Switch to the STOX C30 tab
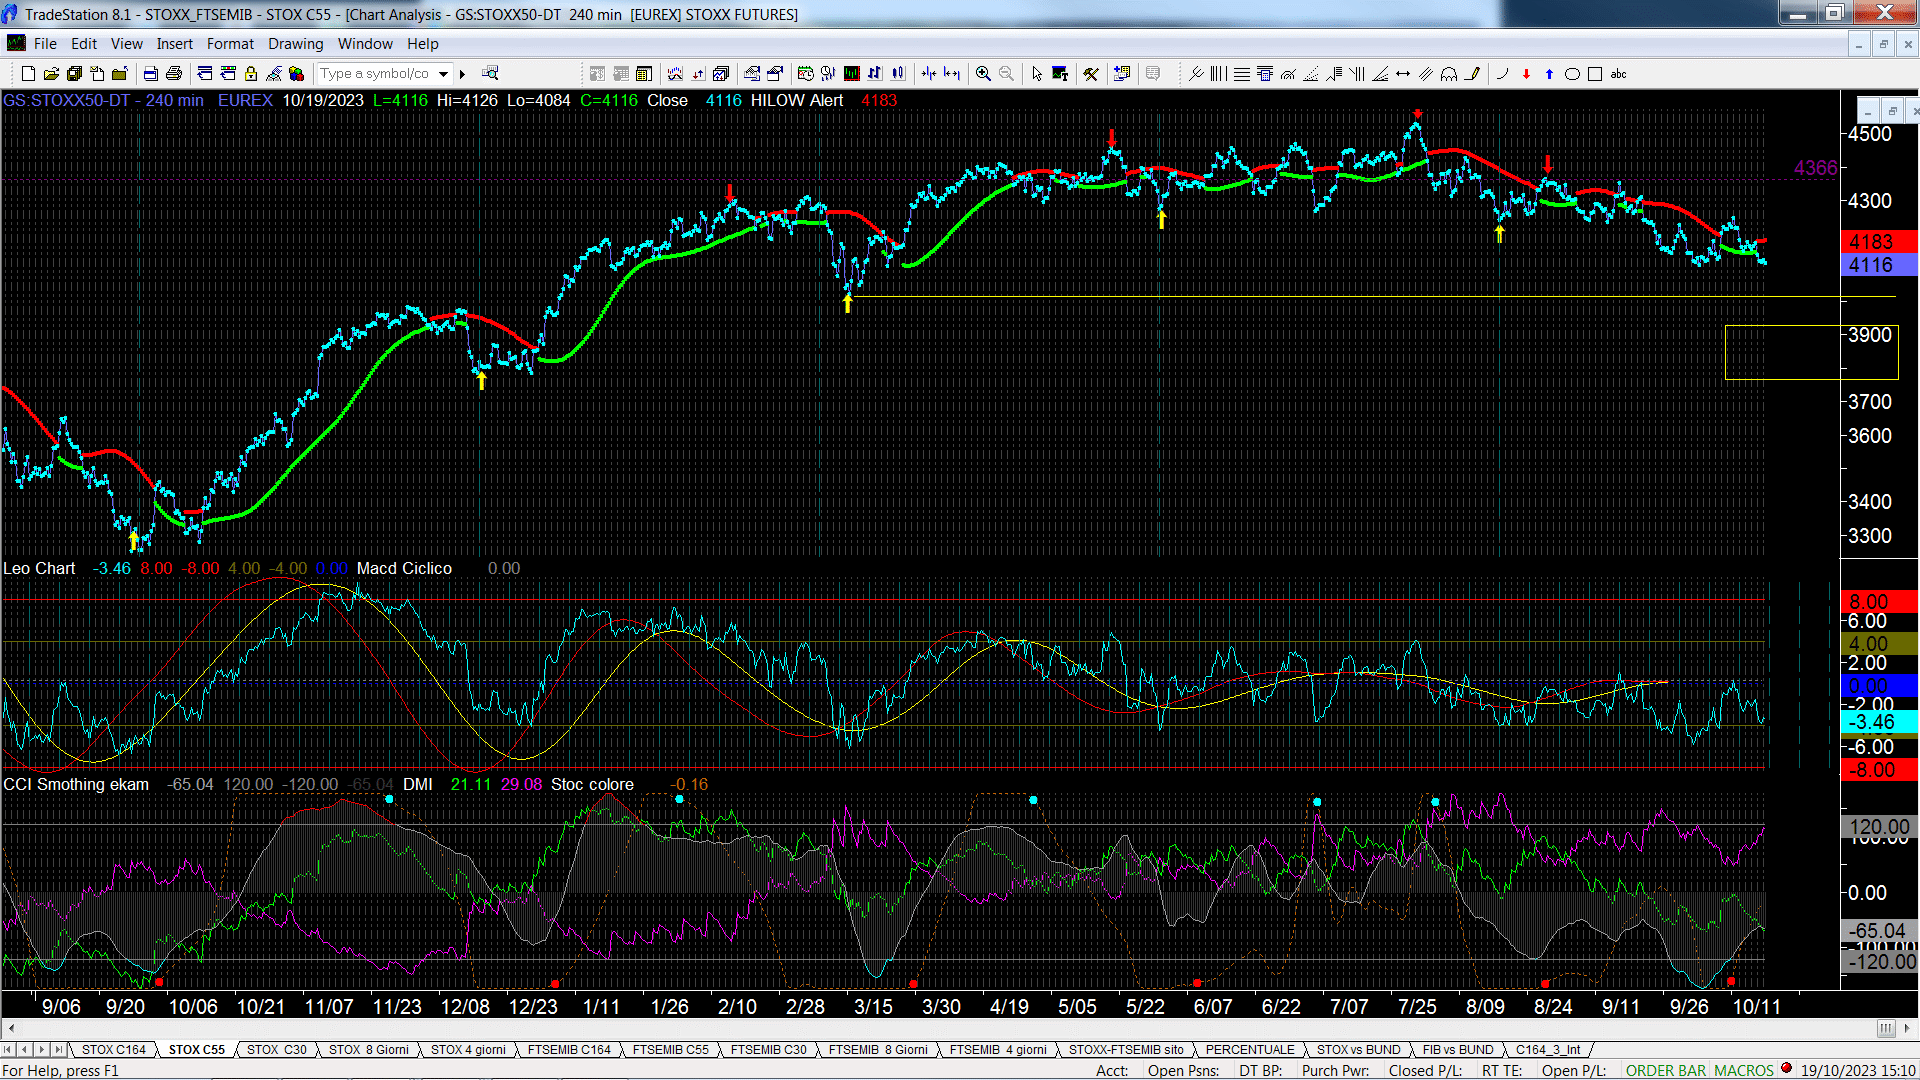 click(x=277, y=1049)
